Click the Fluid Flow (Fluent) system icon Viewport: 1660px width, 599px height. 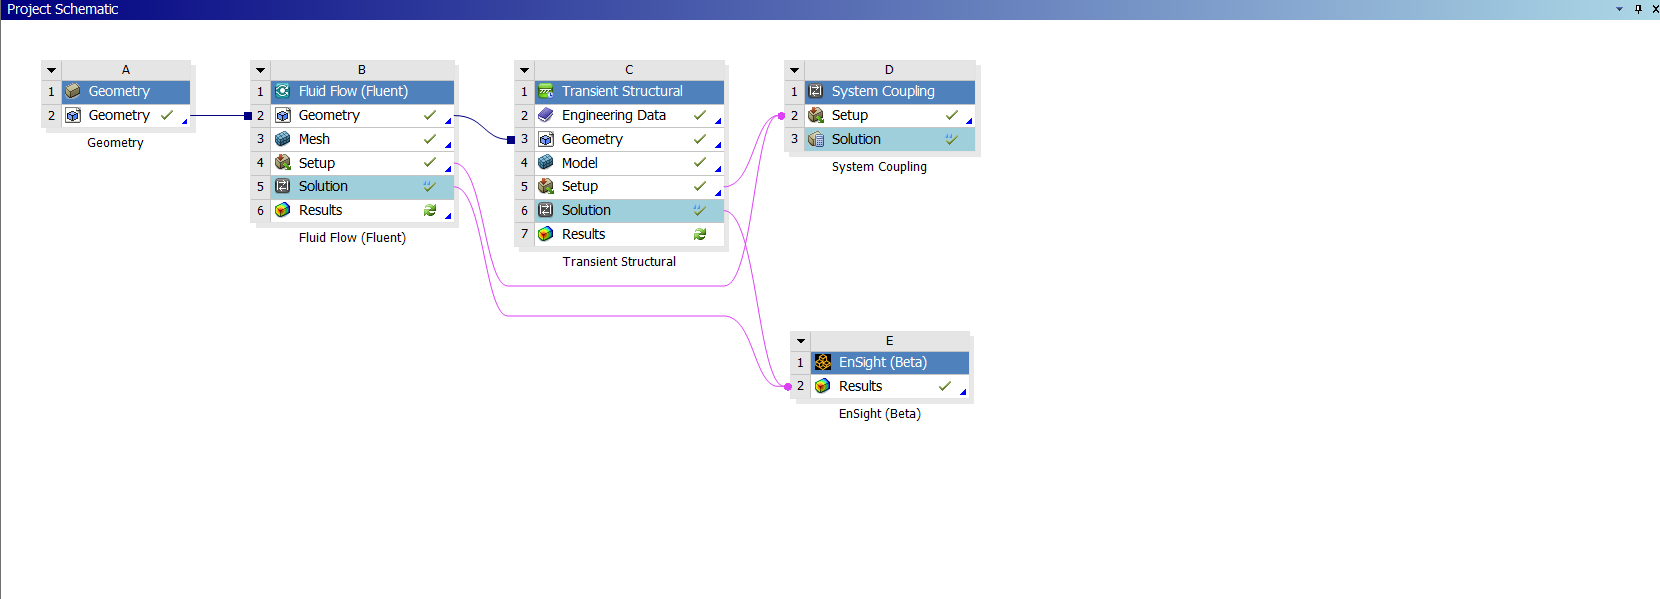(283, 91)
